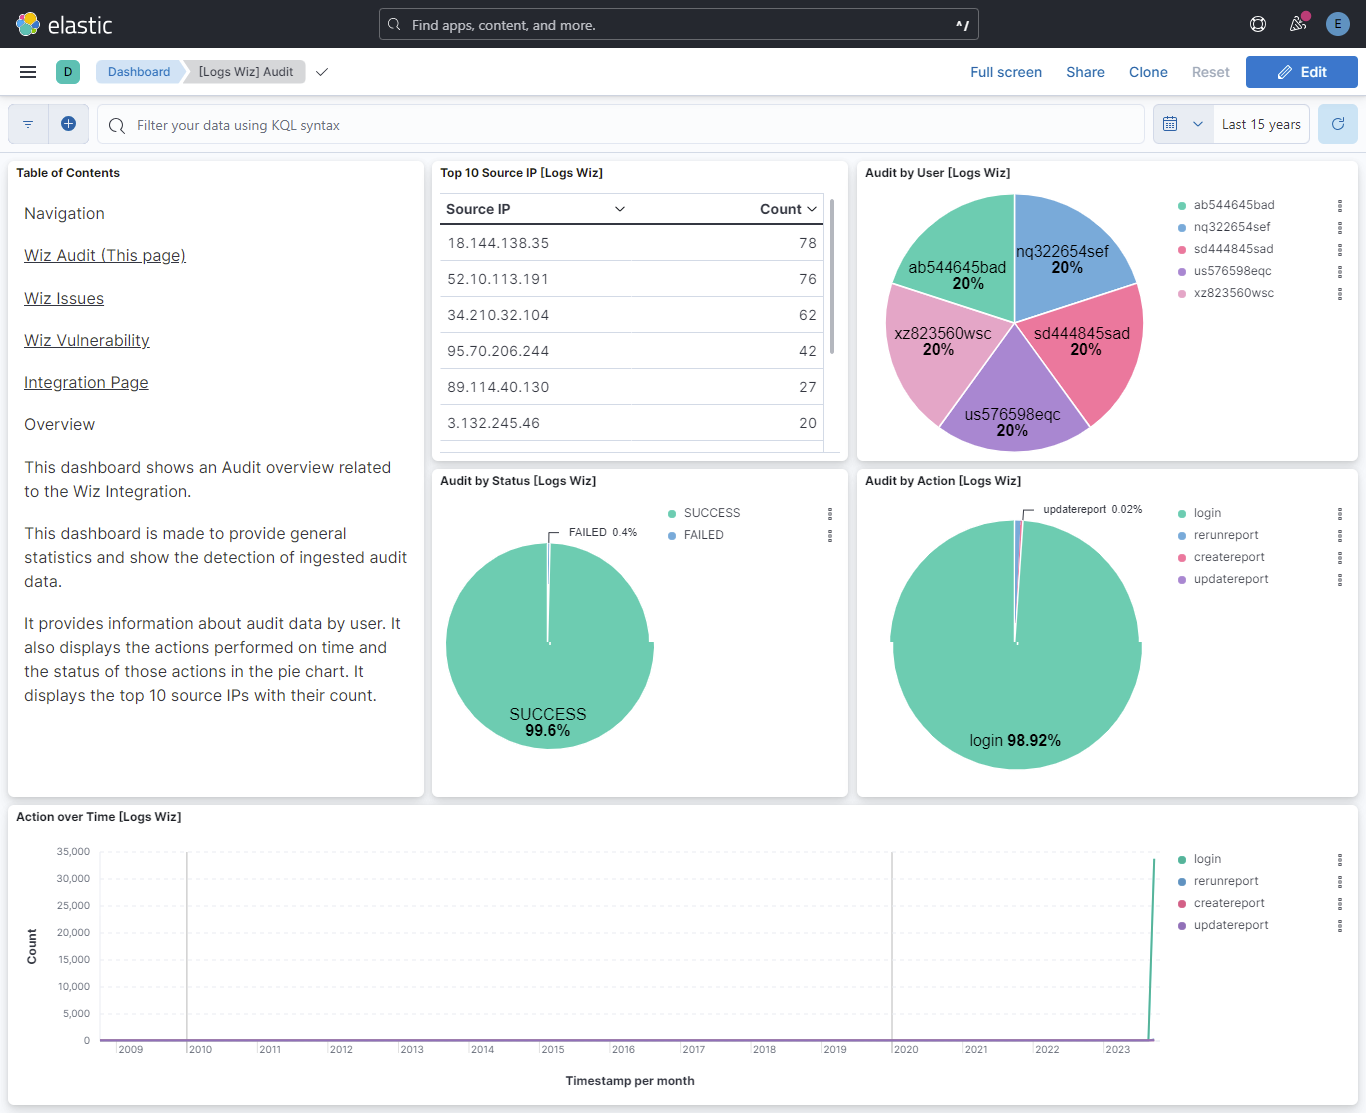
Task: Open the Source IP column sort dropdown
Action: tap(619, 209)
